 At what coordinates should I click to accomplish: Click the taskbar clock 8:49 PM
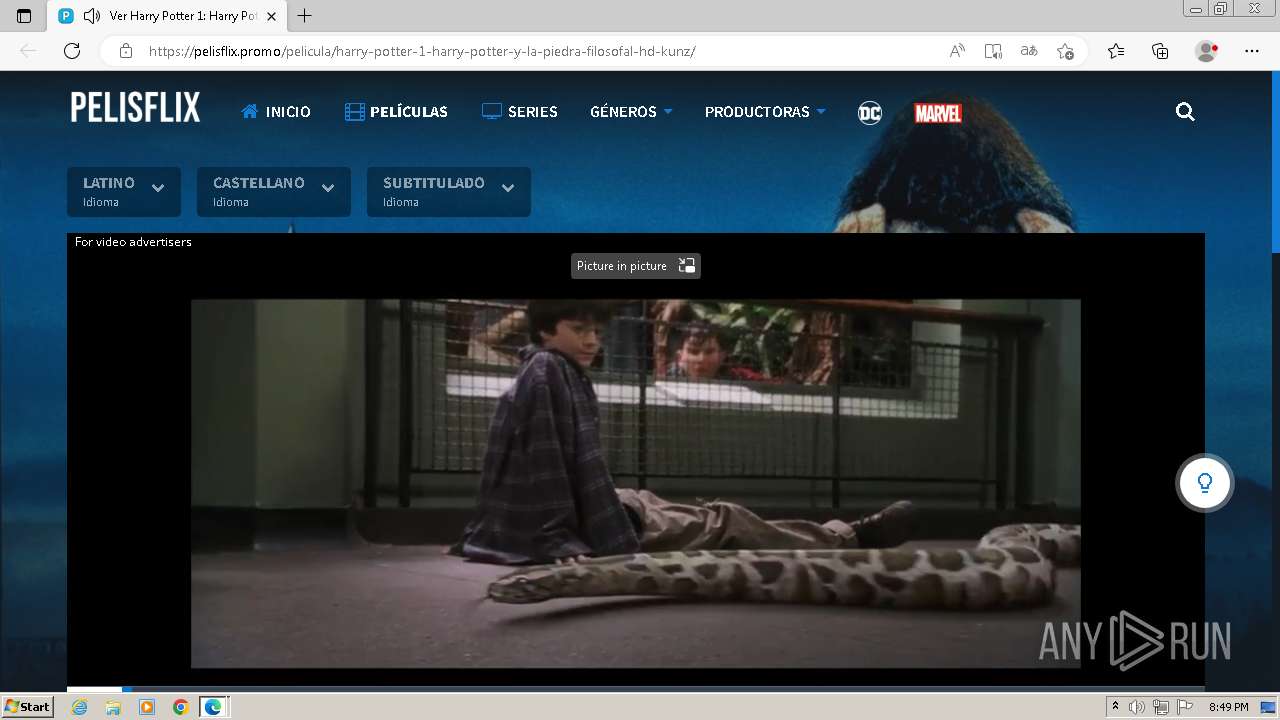(1229, 707)
